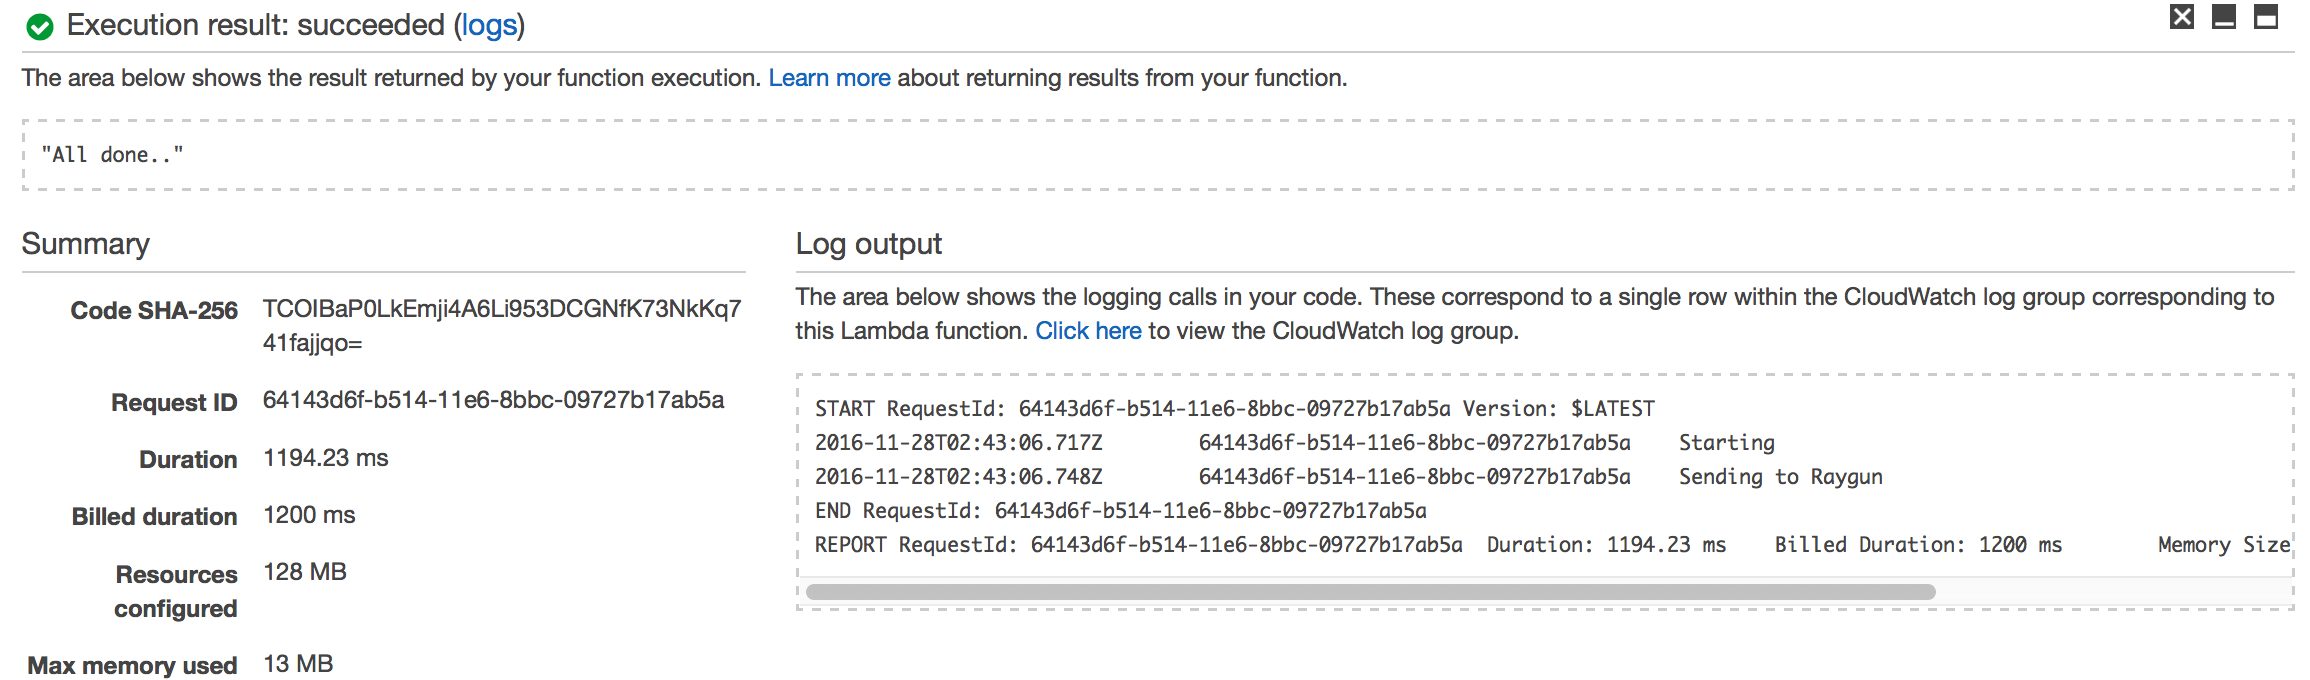Viewport: 2310px width, 680px height.
Task: Open the CloudWatch log group via Click here
Action: [x=1088, y=331]
